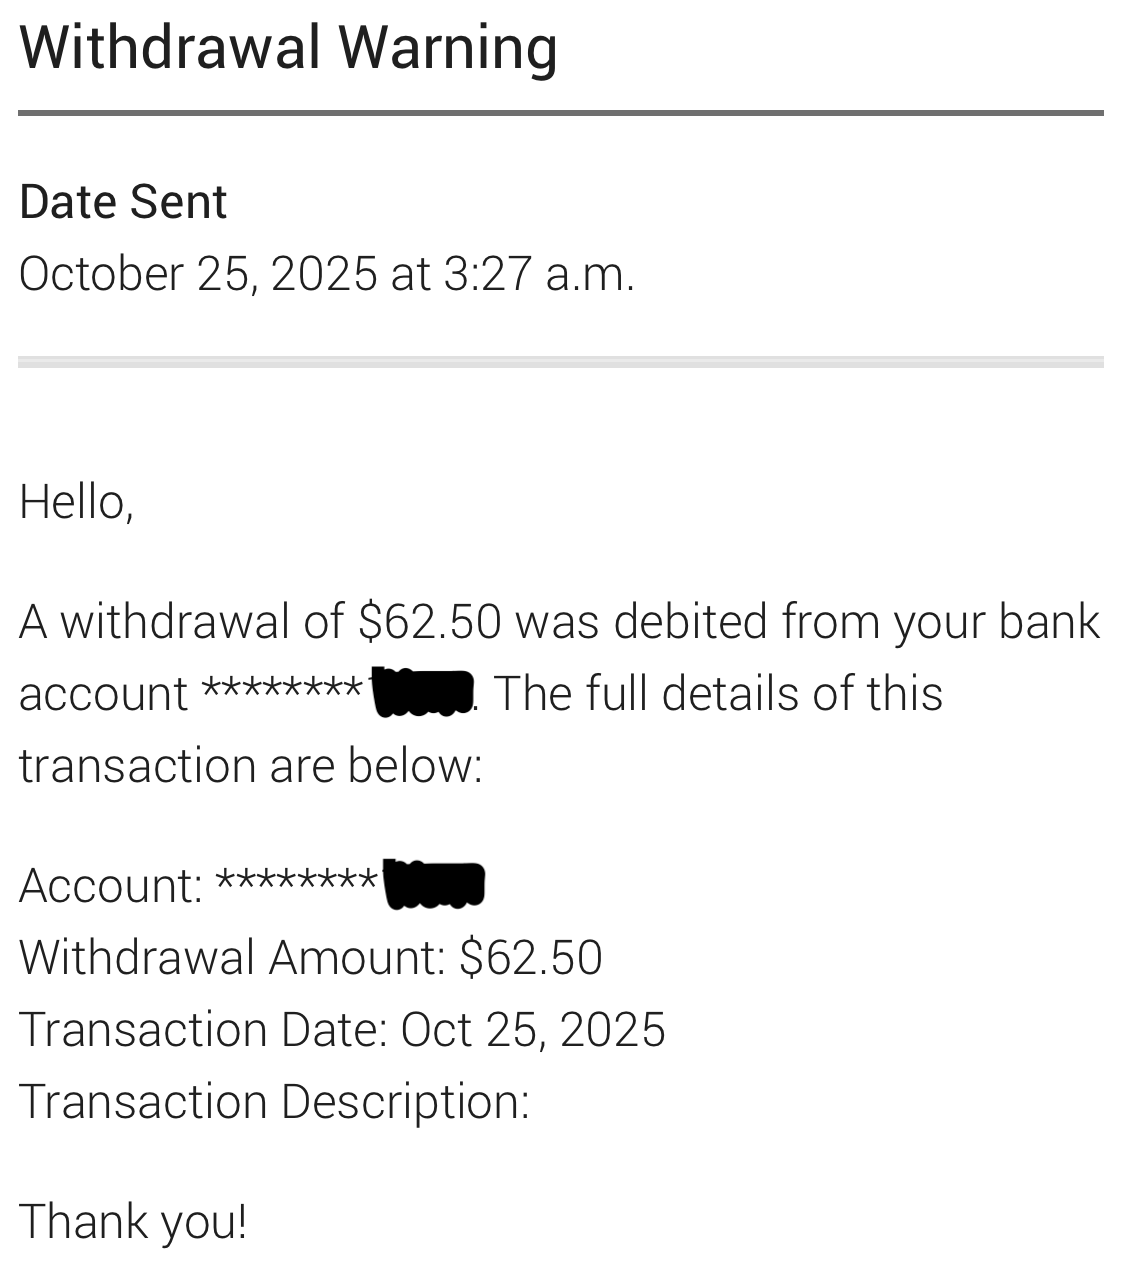Click the words "A withdrawal of"
Image resolution: width=1122 pixels, height=1279 pixels.
[x=182, y=621]
